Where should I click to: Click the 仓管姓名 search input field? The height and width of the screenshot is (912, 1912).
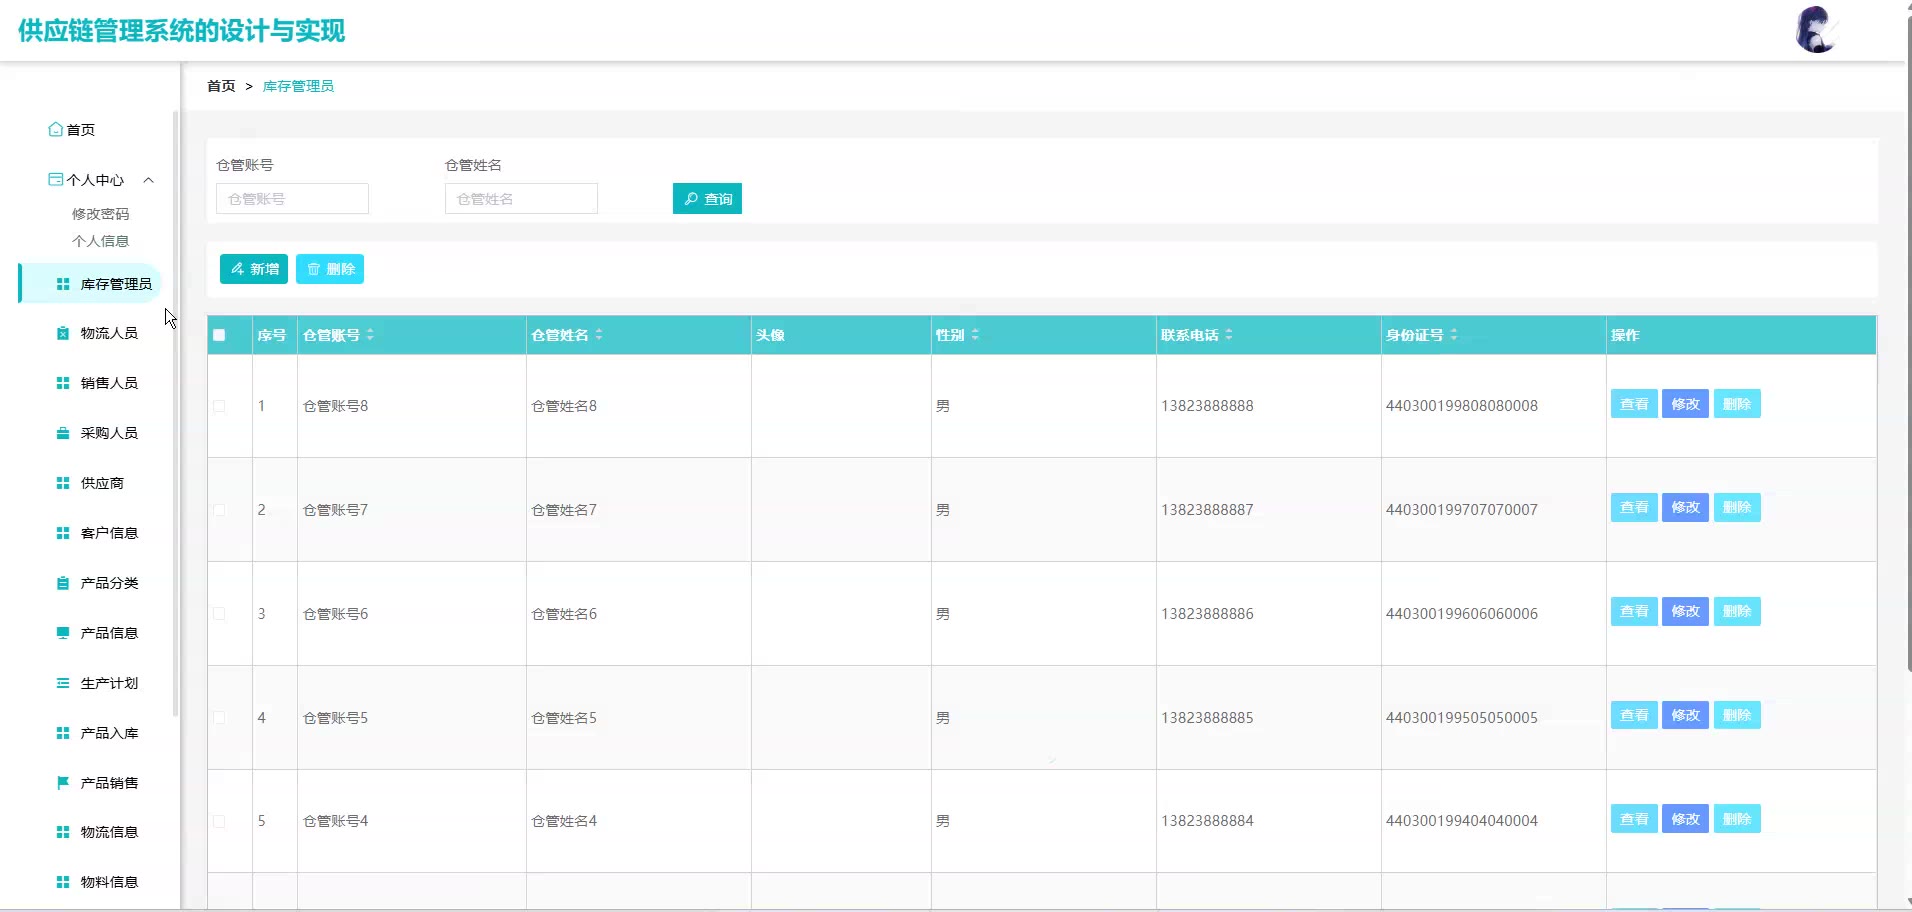point(521,199)
